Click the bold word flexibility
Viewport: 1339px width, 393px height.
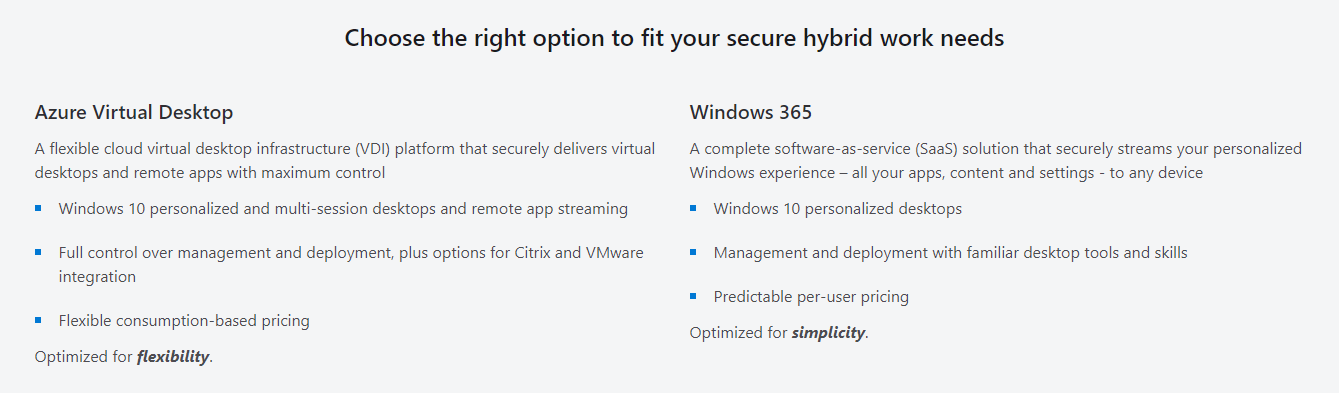point(173,357)
